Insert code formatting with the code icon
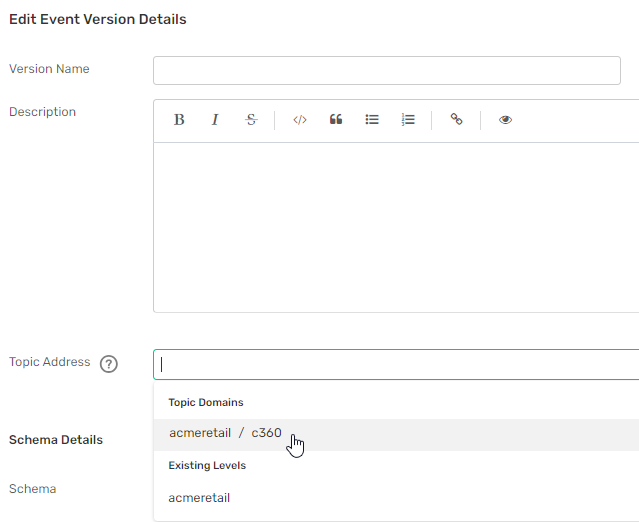This screenshot has height=522, width=639. (x=299, y=120)
